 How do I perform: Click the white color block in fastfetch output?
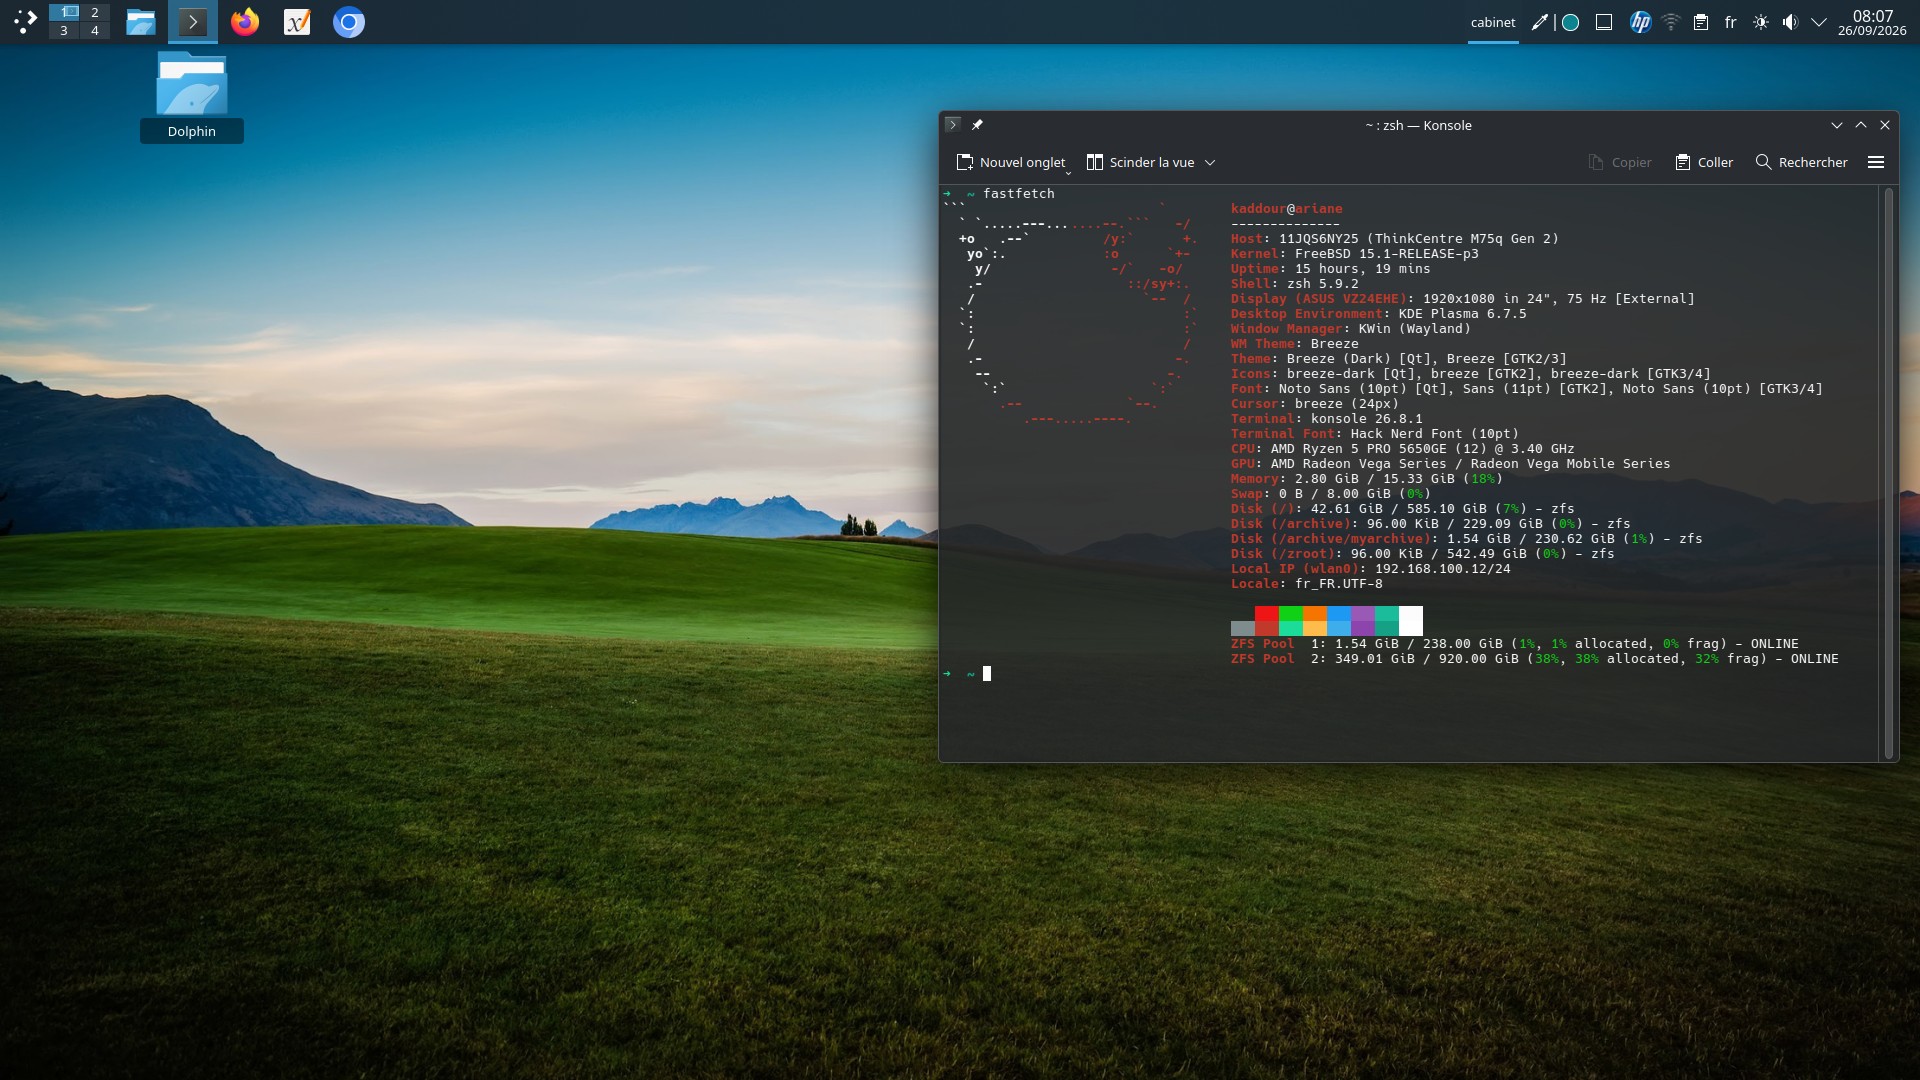pos(1410,621)
